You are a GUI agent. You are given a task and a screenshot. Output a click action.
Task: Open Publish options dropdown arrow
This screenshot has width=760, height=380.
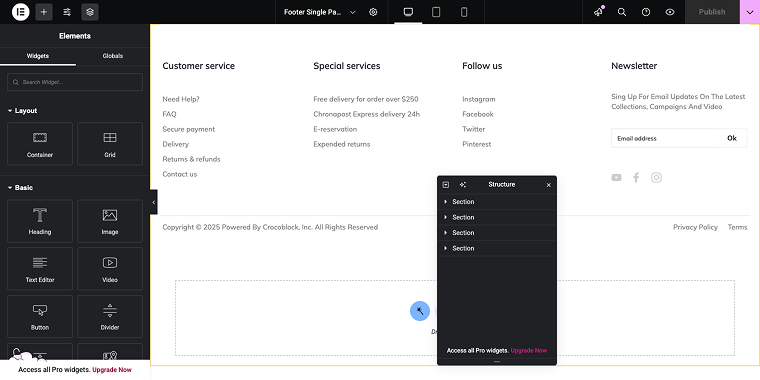[750, 12]
